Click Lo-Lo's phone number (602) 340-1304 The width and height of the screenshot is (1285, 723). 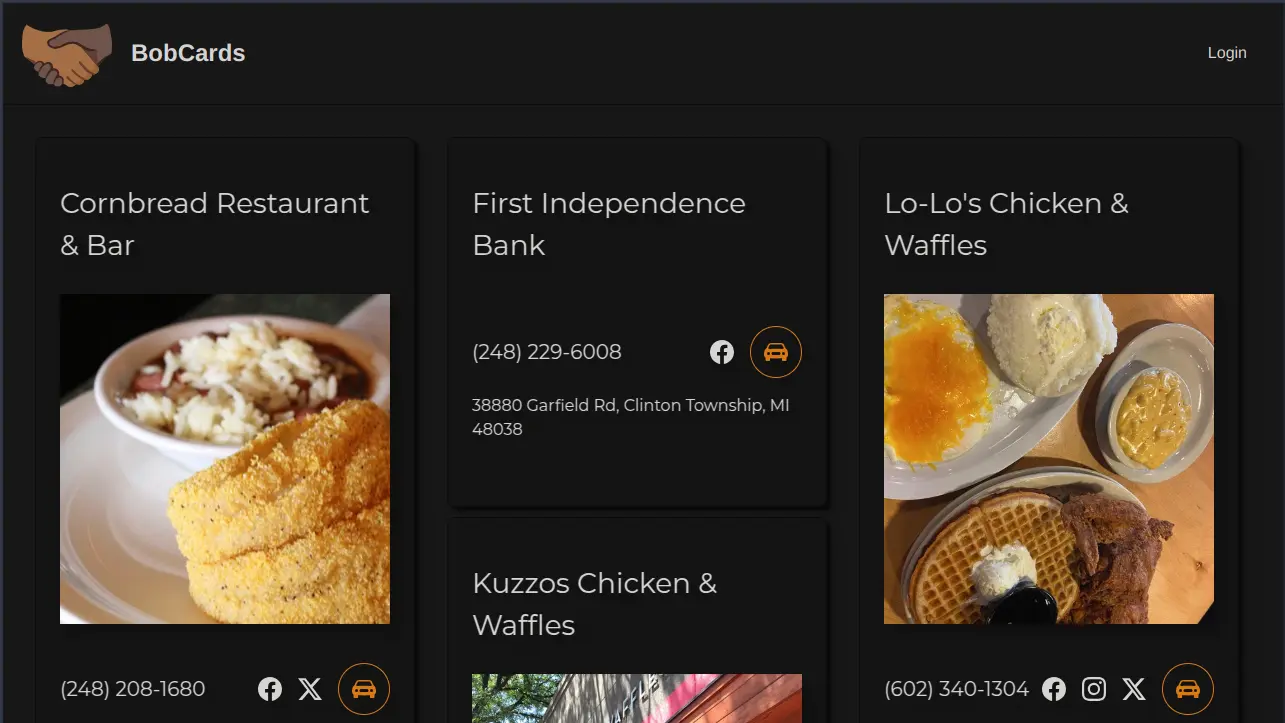[957, 689]
